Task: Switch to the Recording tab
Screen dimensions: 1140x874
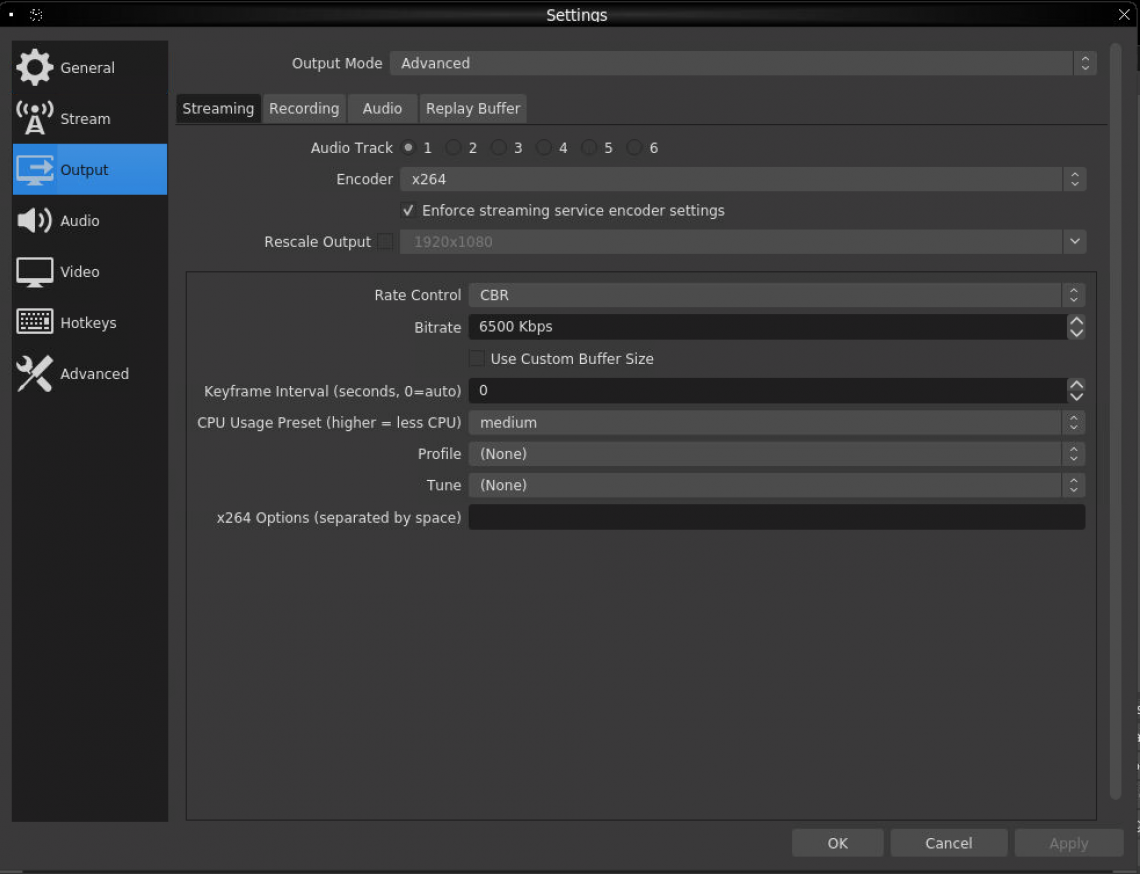Action: [x=304, y=108]
